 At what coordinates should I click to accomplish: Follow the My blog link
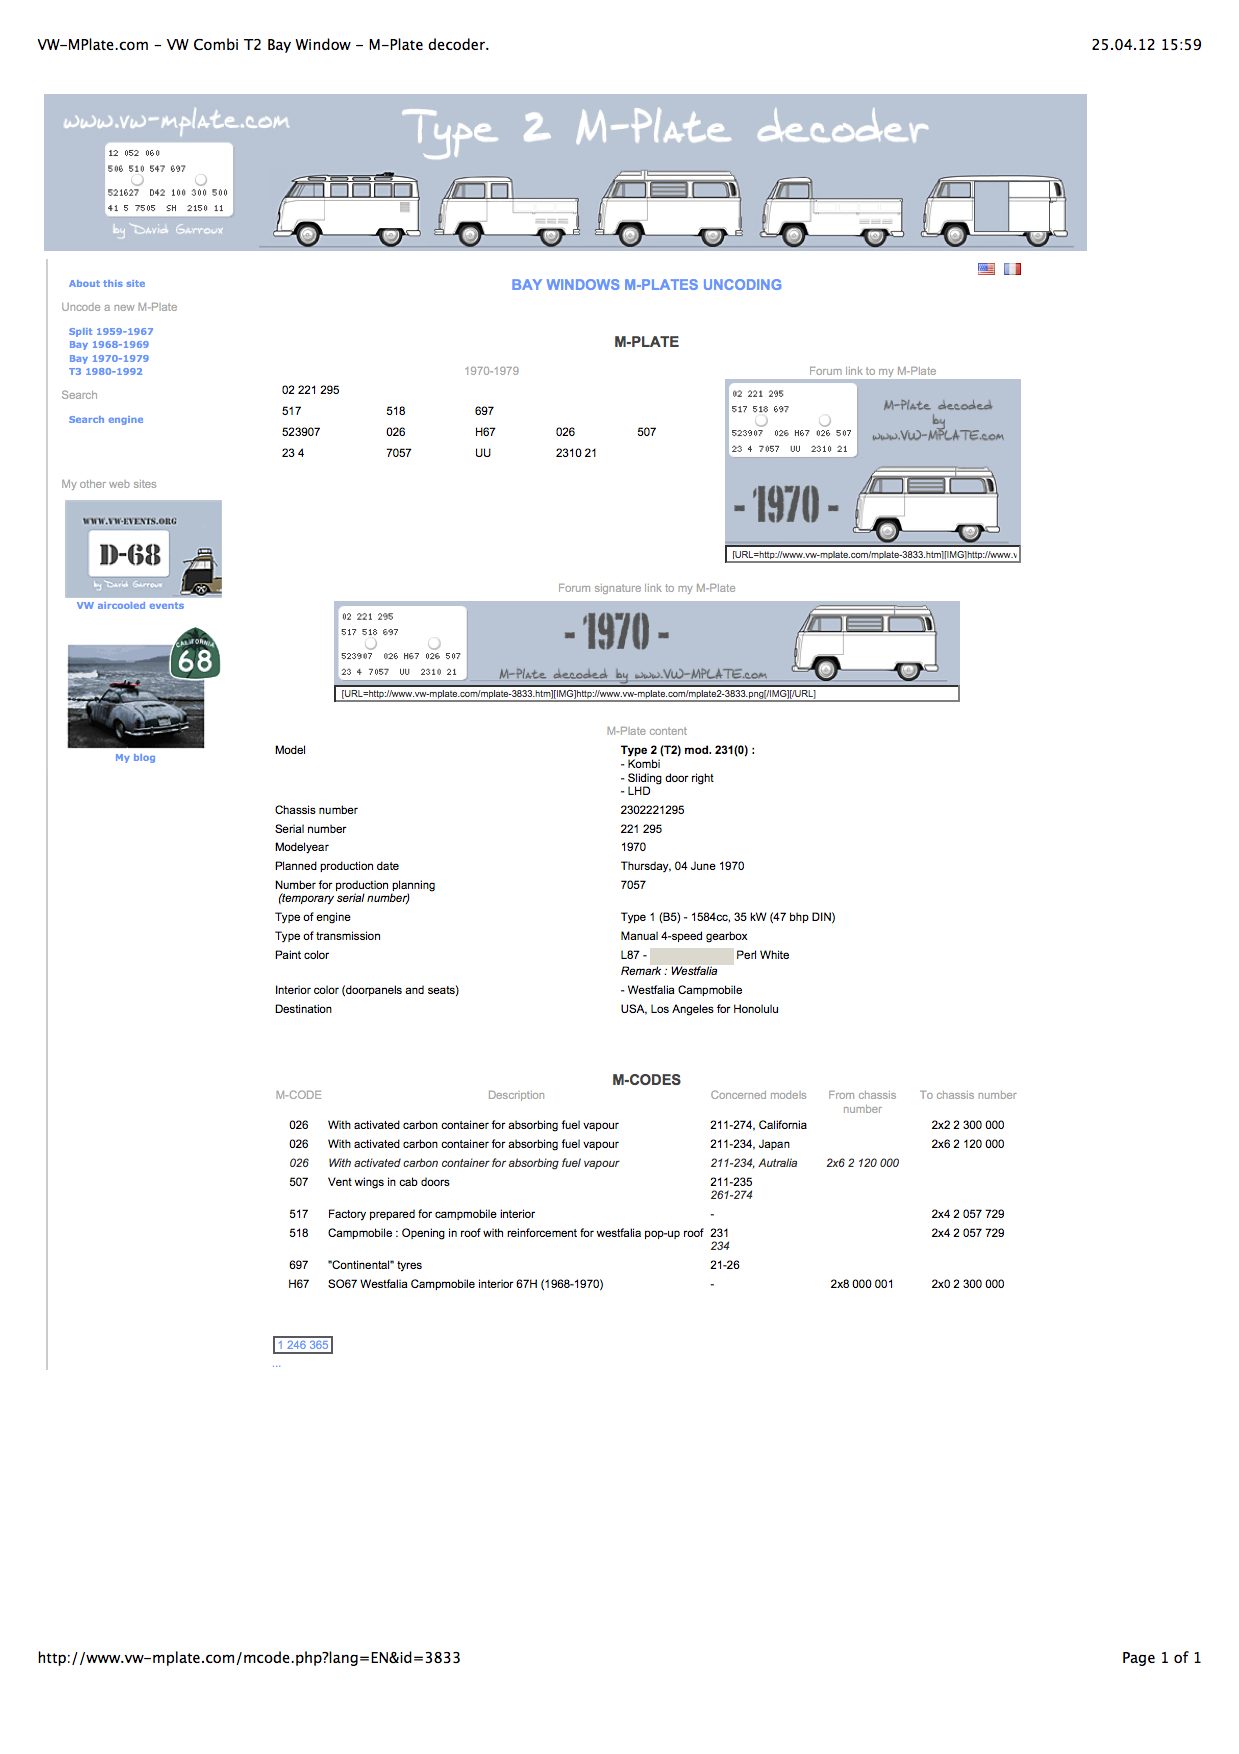point(135,758)
